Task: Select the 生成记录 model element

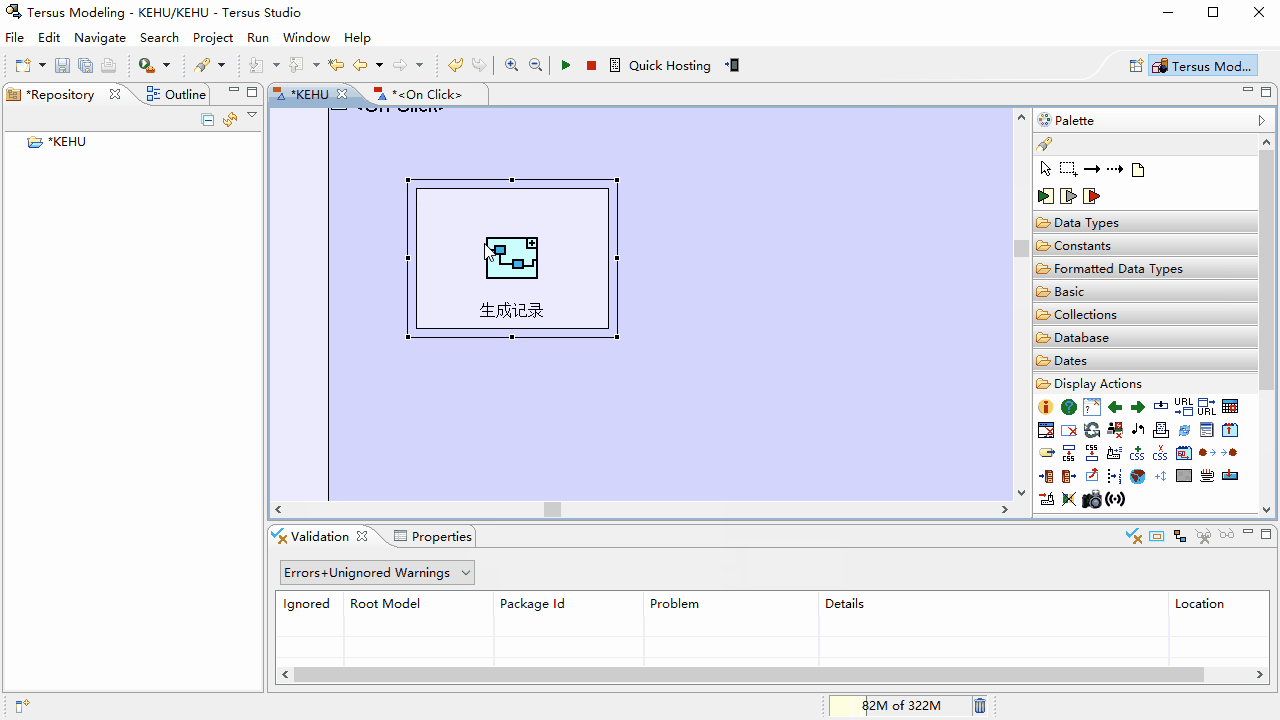Action: [x=512, y=258]
